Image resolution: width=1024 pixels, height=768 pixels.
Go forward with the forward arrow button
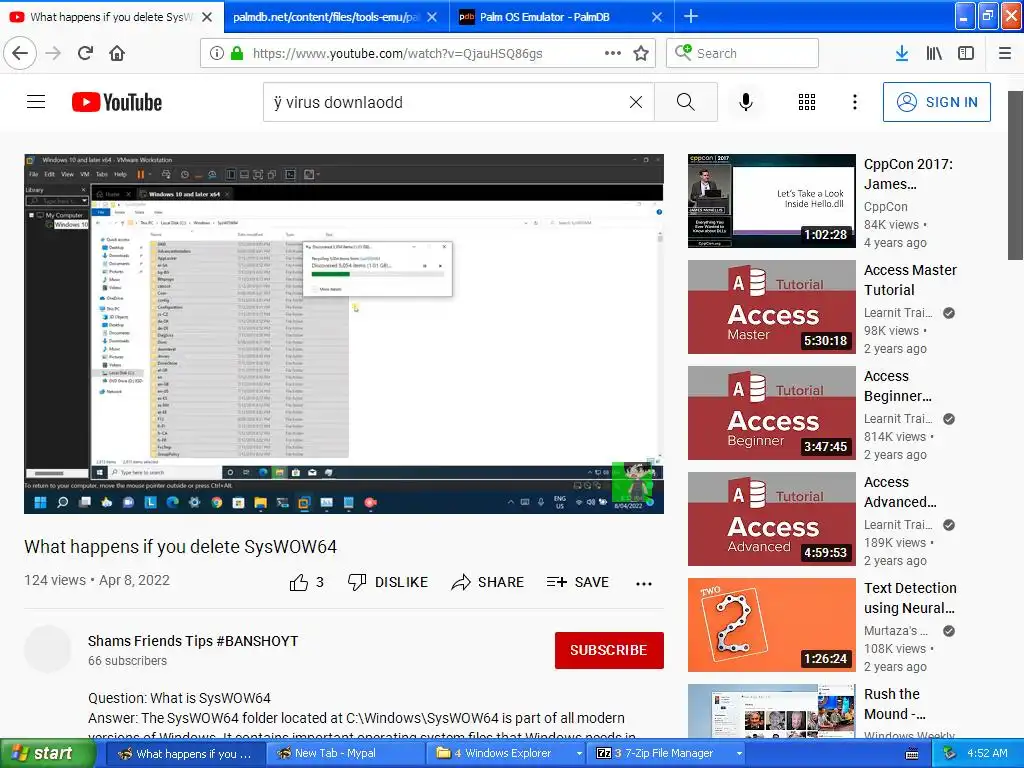(53, 53)
